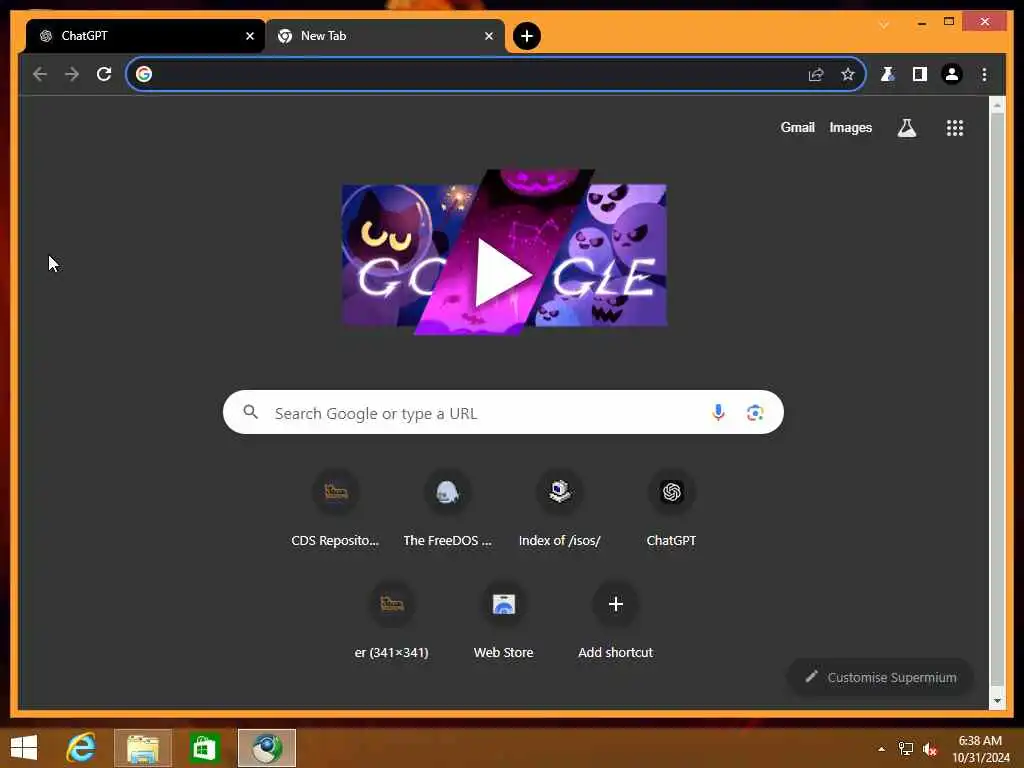The height and width of the screenshot is (768, 1024).
Task: Switch to the ChatGPT tab
Action: (145, 36)
